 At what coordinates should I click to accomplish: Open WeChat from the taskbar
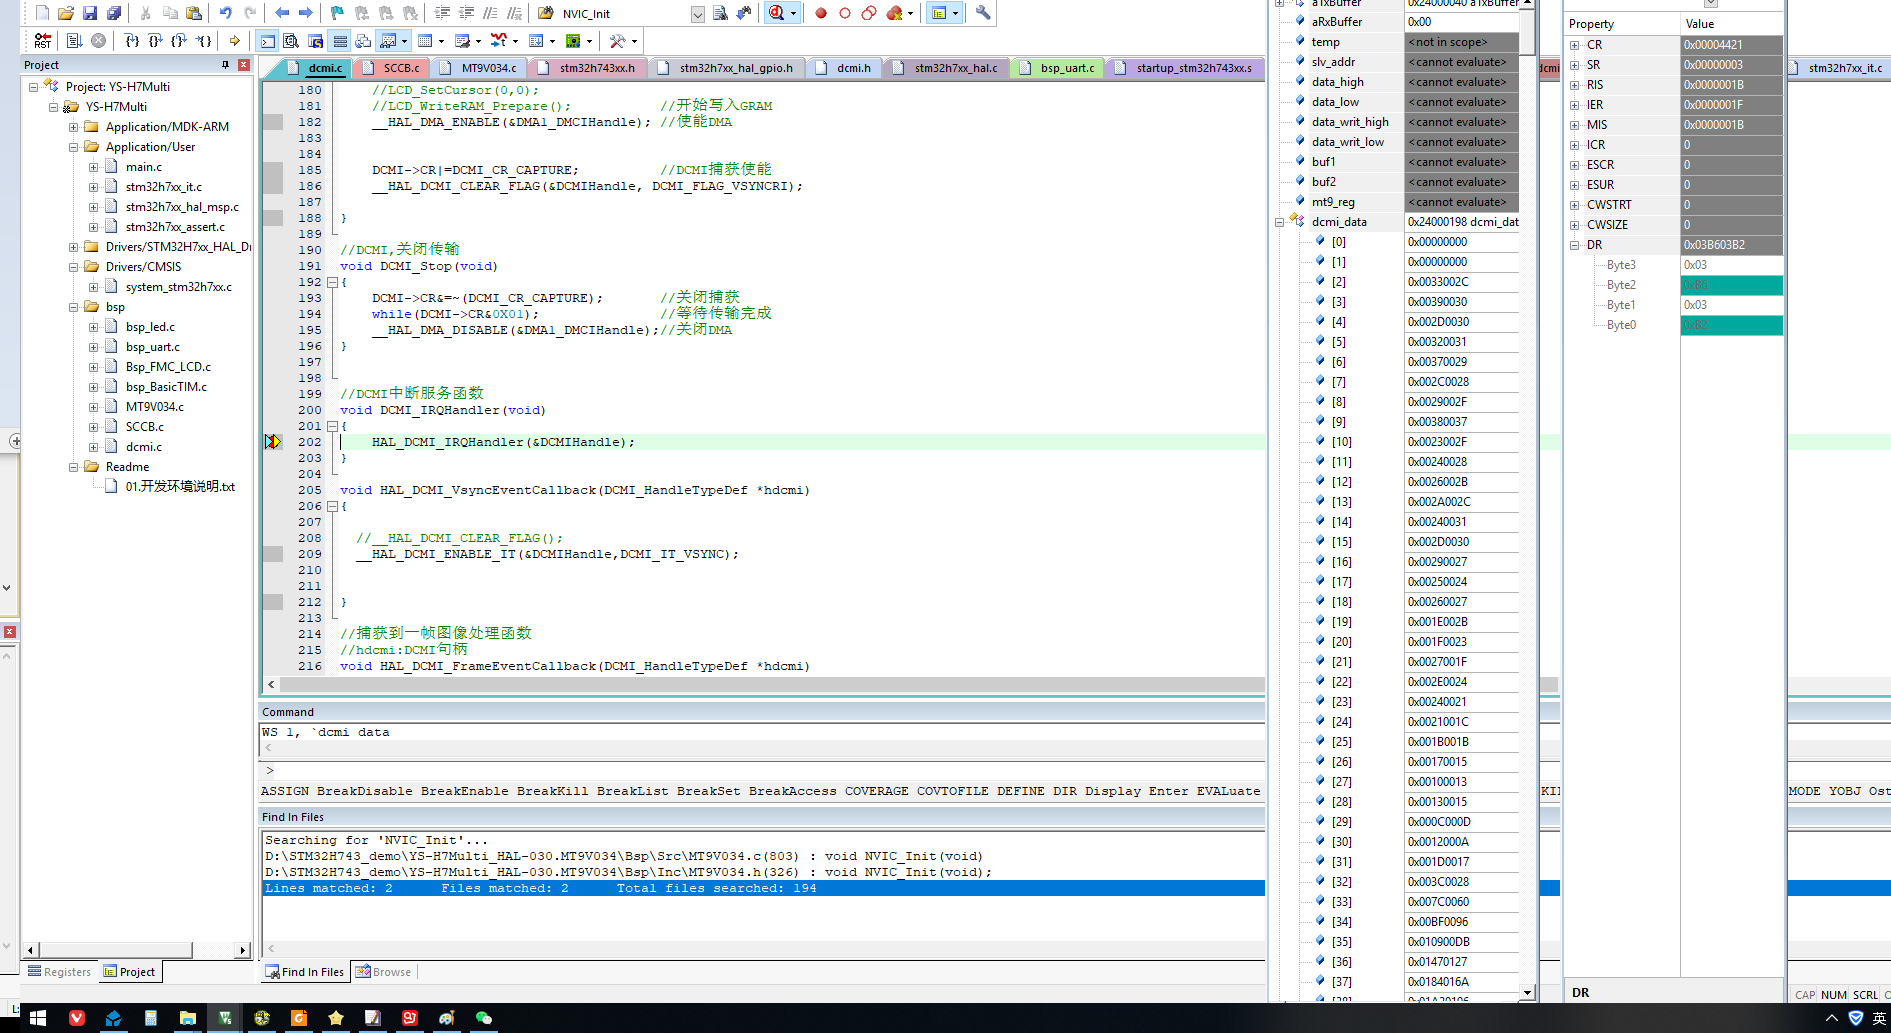[484, 1018]
